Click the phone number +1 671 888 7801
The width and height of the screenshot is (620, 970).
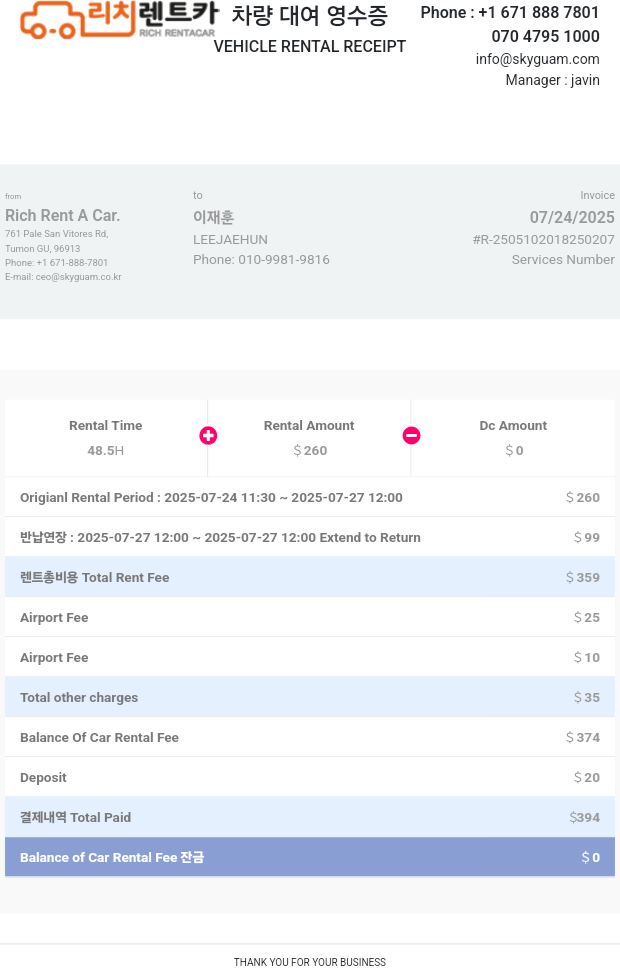click(x=538, y=12)
